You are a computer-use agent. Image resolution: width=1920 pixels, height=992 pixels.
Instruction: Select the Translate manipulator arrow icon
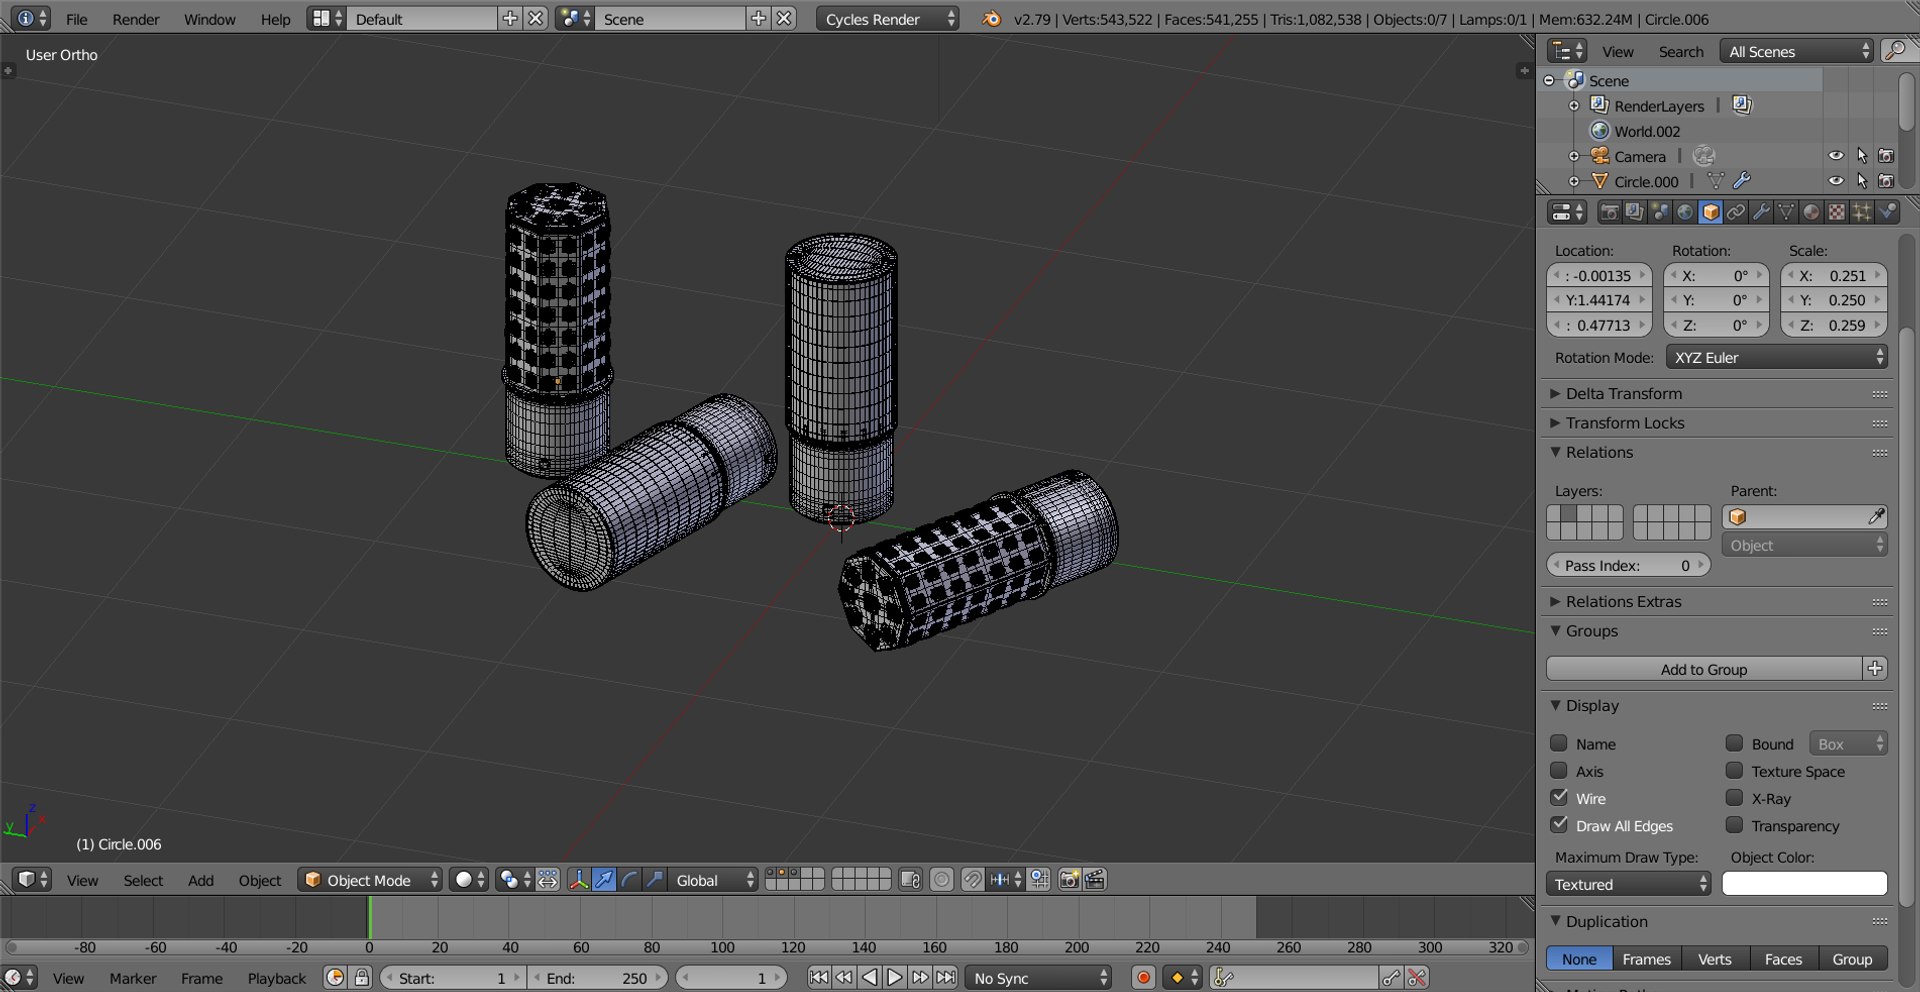tap(604, 880)
